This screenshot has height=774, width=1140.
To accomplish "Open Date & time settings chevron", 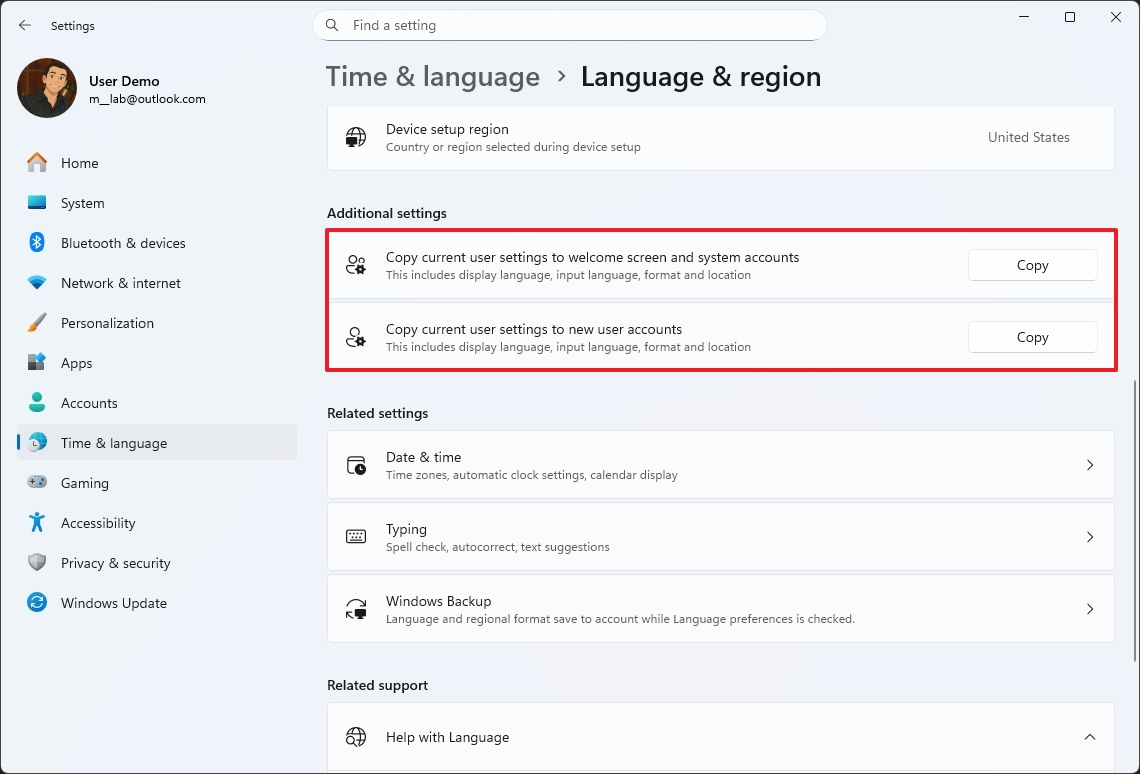I will click(x=1090, y=465).
